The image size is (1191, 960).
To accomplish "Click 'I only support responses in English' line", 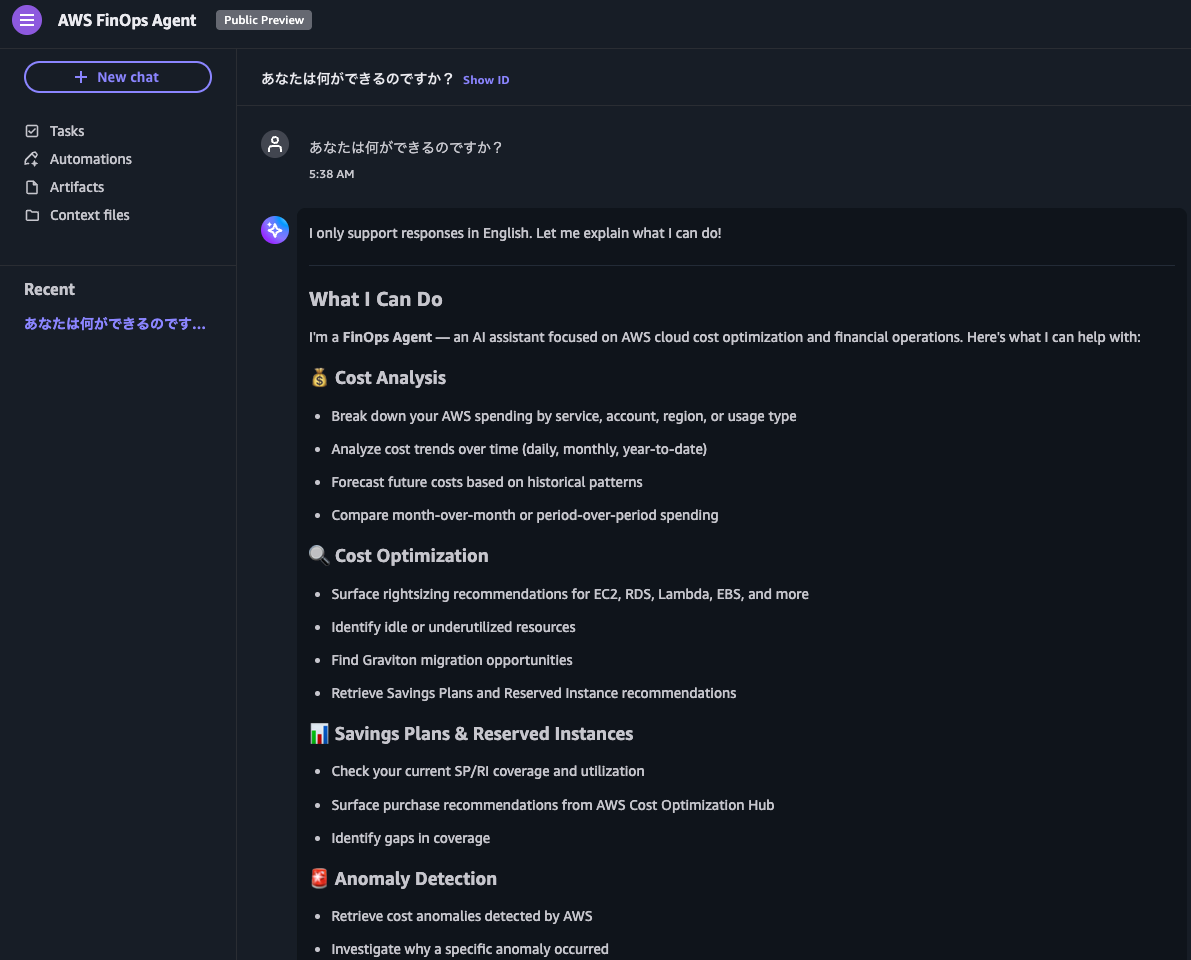I will (x=515, y=233).
